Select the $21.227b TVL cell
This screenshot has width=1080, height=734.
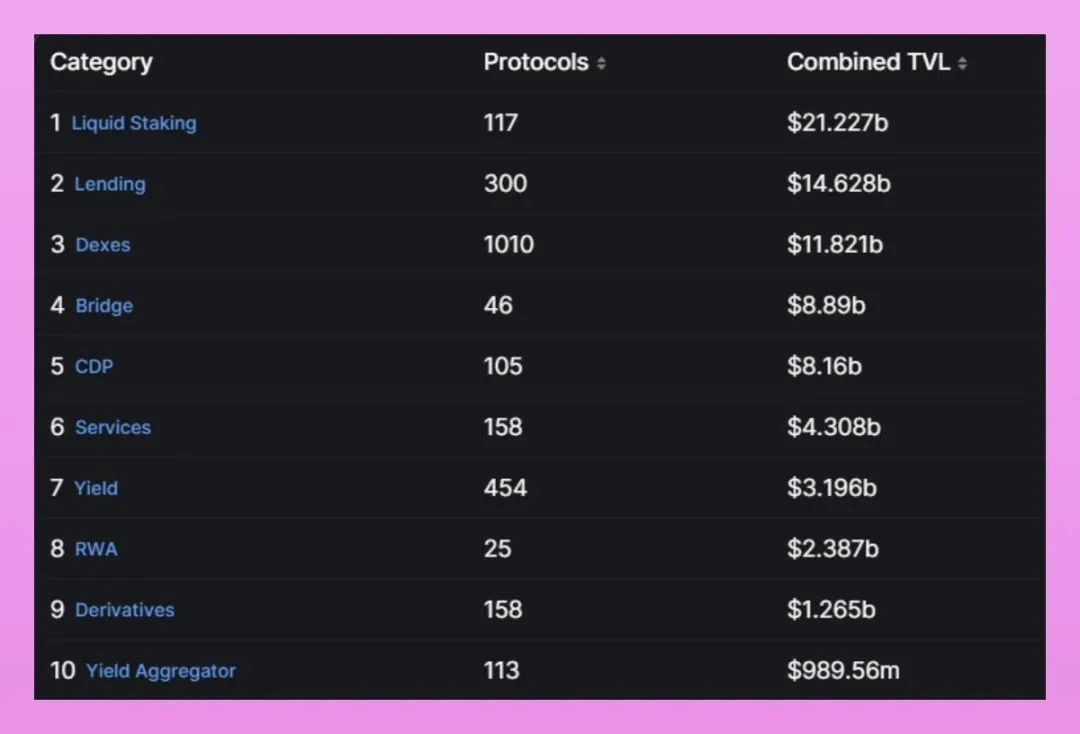point(837,123)
